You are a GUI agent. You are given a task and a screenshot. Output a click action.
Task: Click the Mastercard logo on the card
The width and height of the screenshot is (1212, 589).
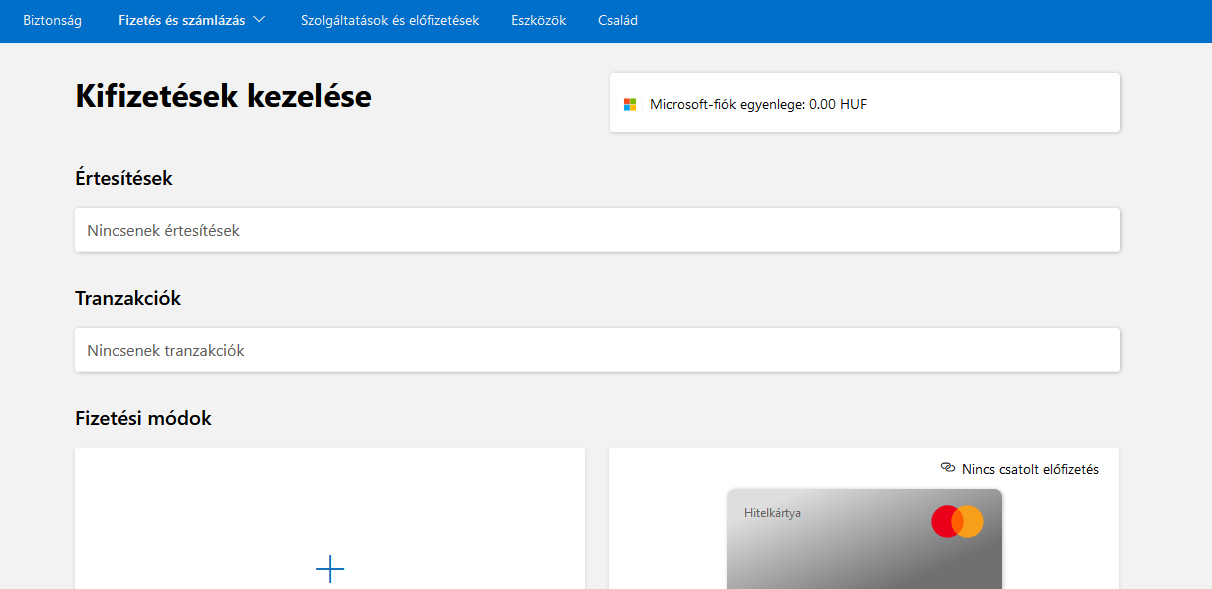(957, 521)
